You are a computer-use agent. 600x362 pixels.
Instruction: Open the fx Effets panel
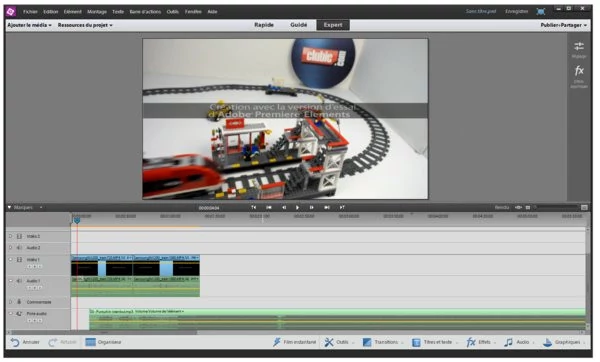click(478, 342)
